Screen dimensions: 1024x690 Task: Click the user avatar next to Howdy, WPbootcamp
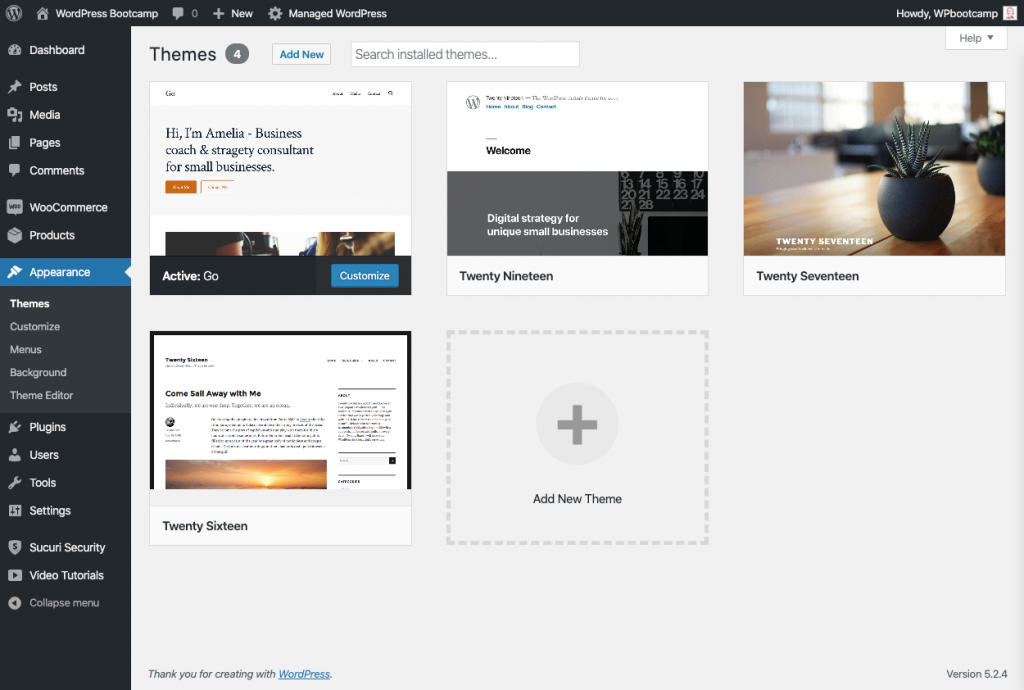[1010, 13]
